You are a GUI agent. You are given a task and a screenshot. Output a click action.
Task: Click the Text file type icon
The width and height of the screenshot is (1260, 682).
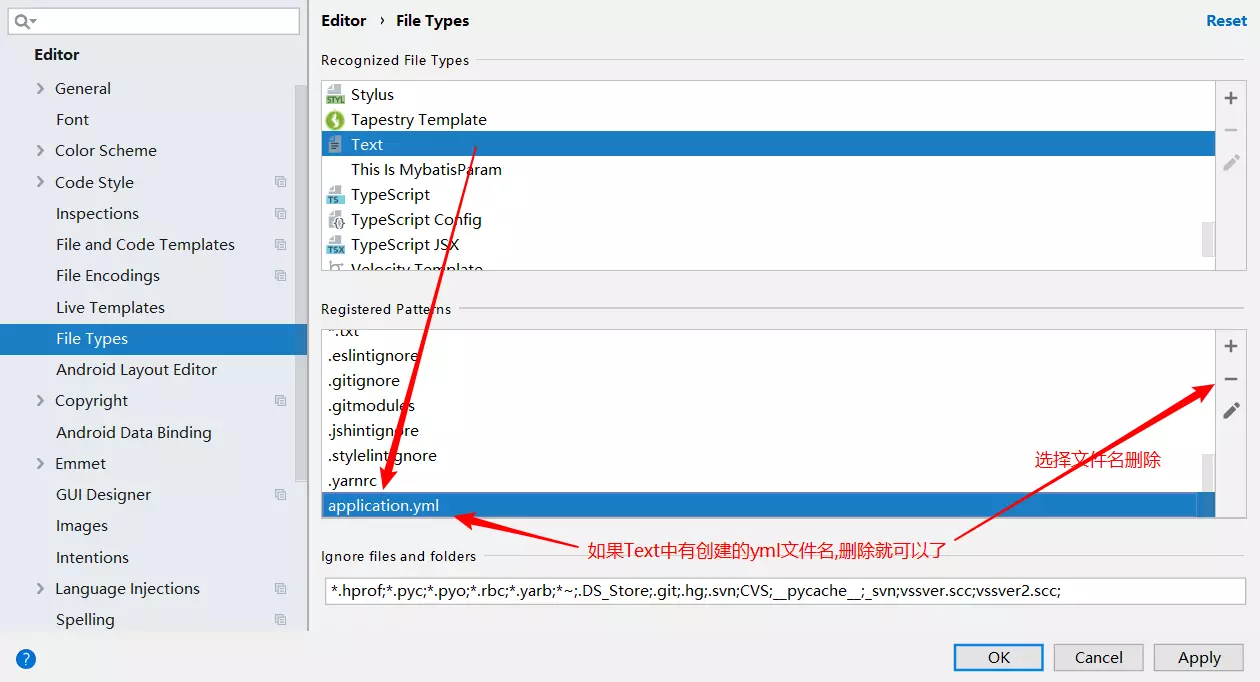coord(335,145)
